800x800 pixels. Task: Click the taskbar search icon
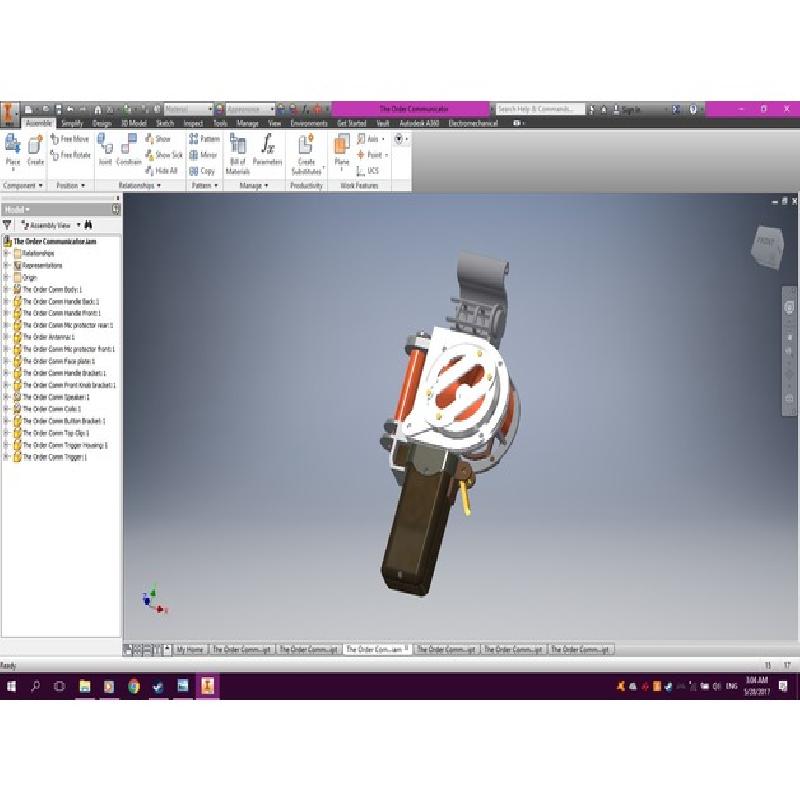coord(35,686)
